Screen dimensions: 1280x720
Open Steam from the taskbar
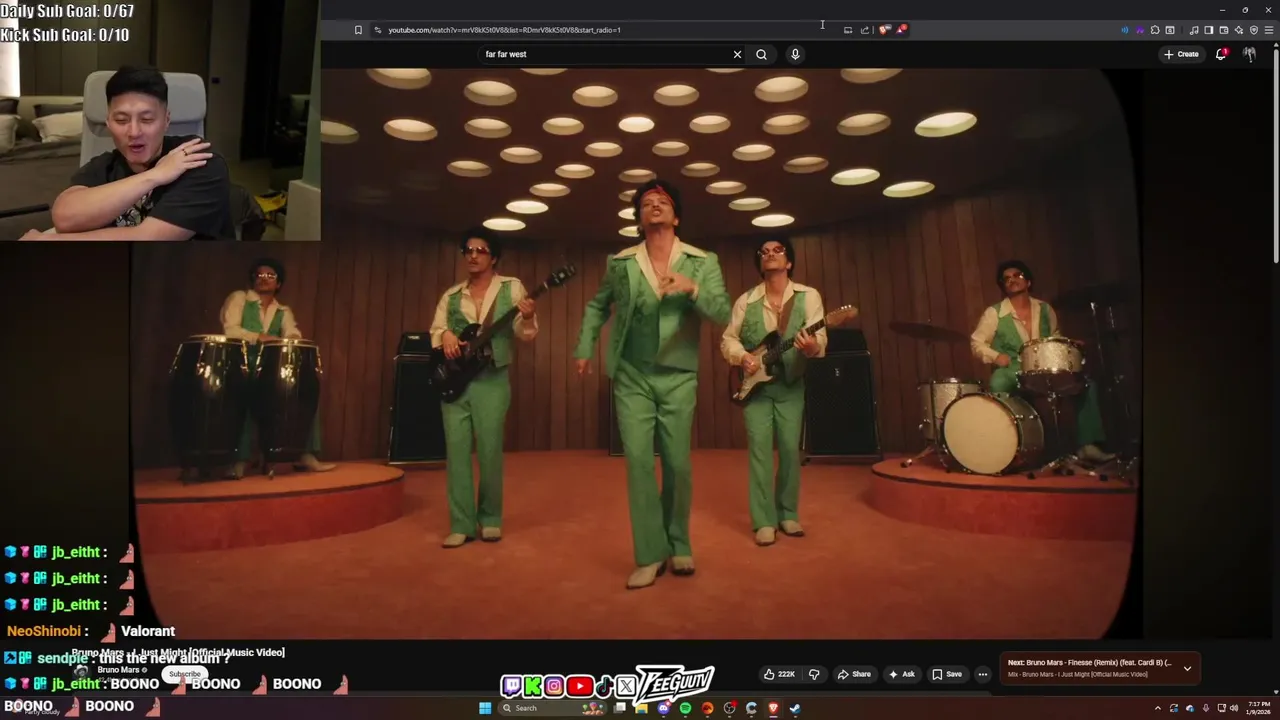[795, 708]
